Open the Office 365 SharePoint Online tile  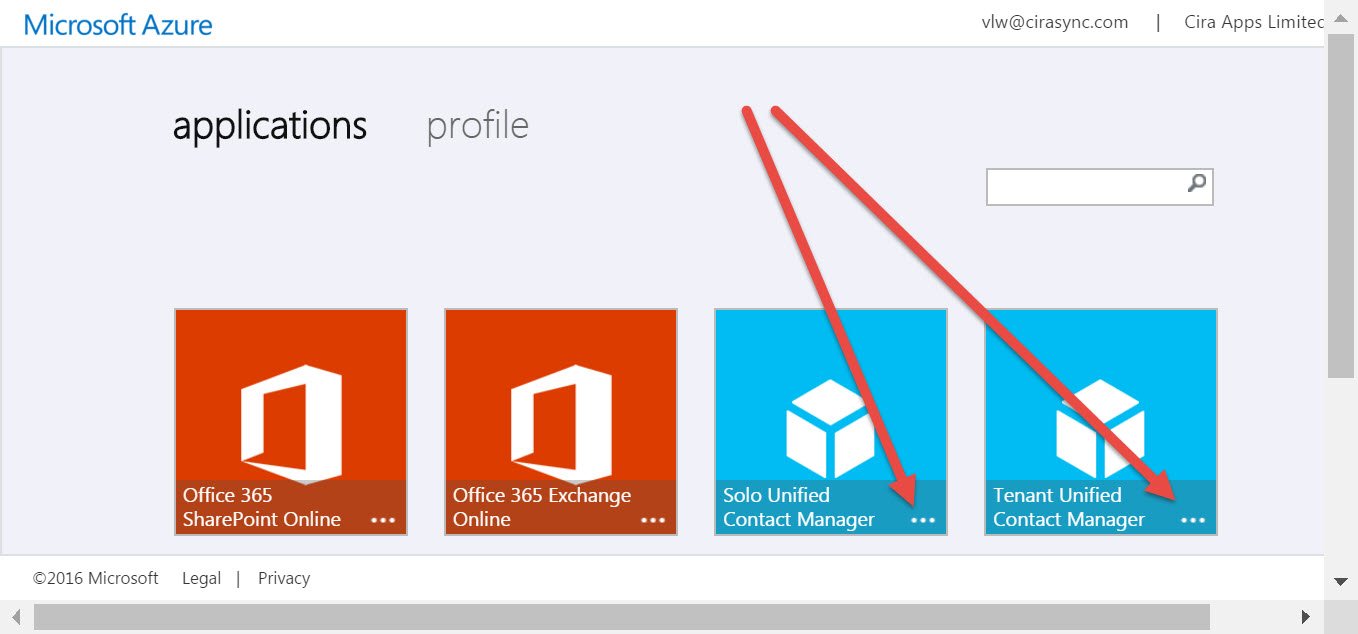[291, 422]
